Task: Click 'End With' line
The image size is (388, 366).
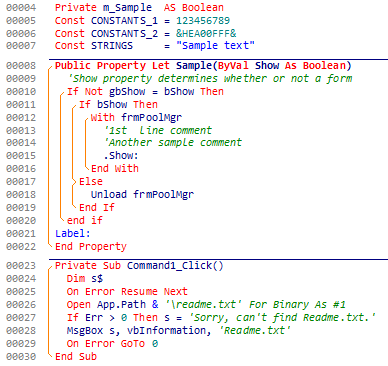Action: click(115, 169)
